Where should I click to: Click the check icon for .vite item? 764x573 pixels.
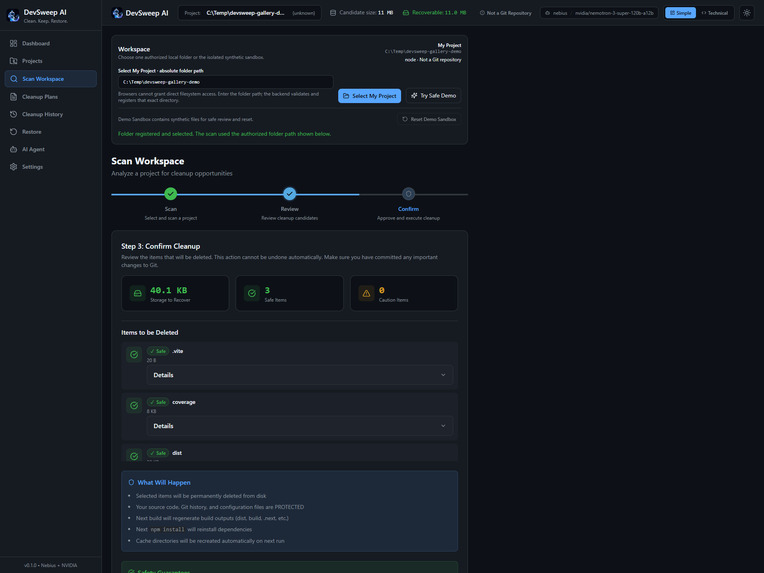134,355
